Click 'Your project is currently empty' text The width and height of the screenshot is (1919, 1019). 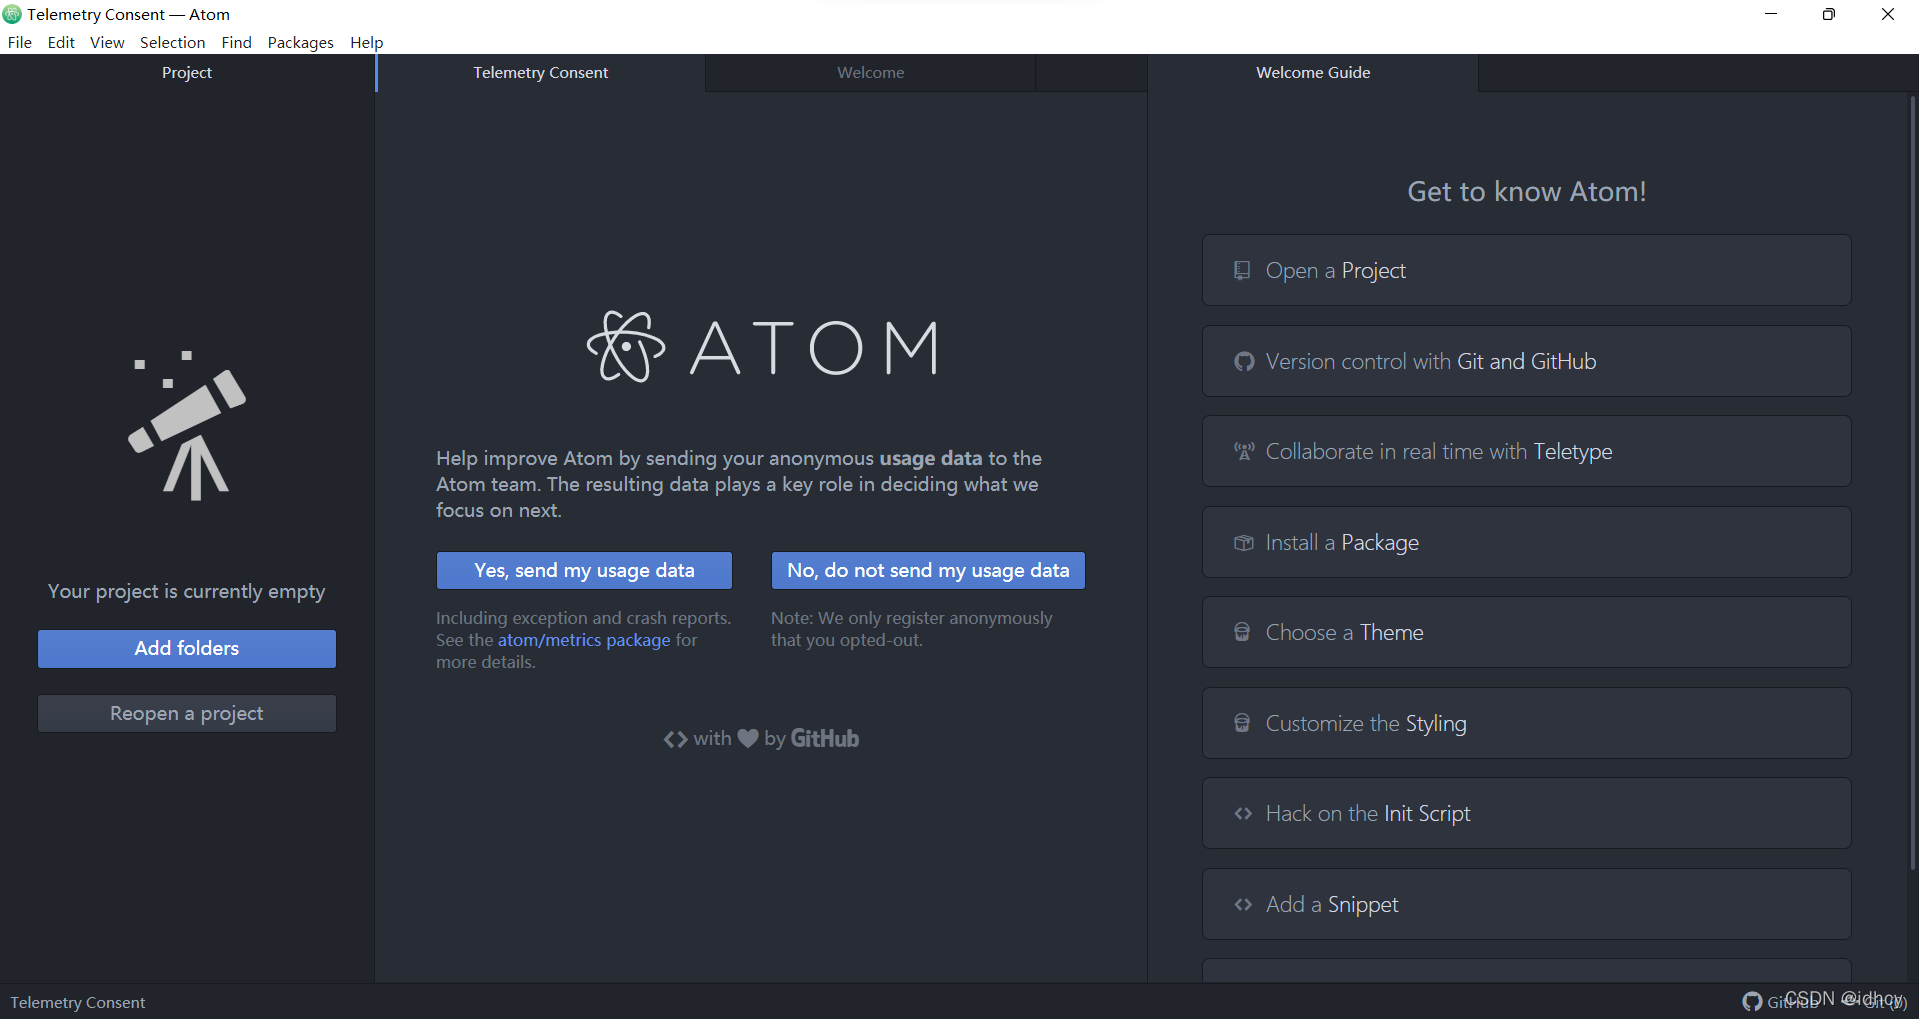(x=187, y=591)
